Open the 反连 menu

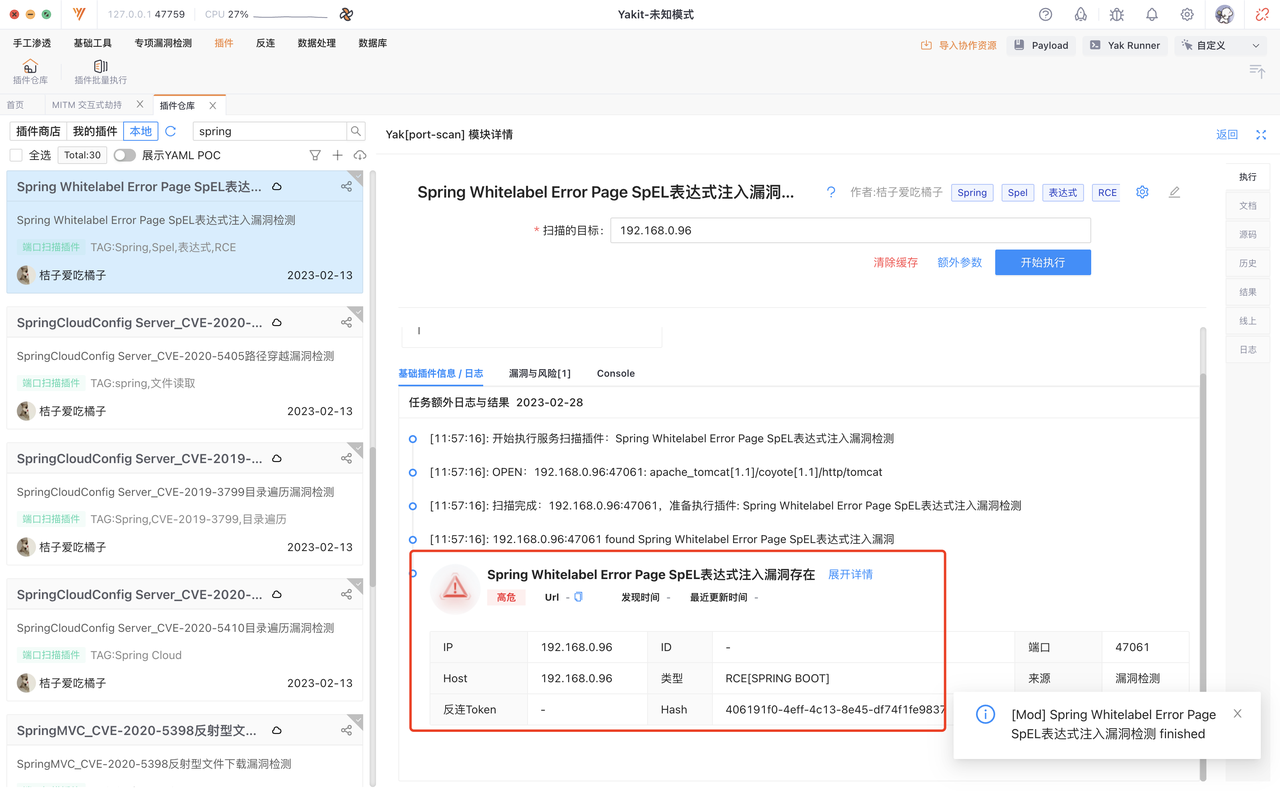[265, 43]
